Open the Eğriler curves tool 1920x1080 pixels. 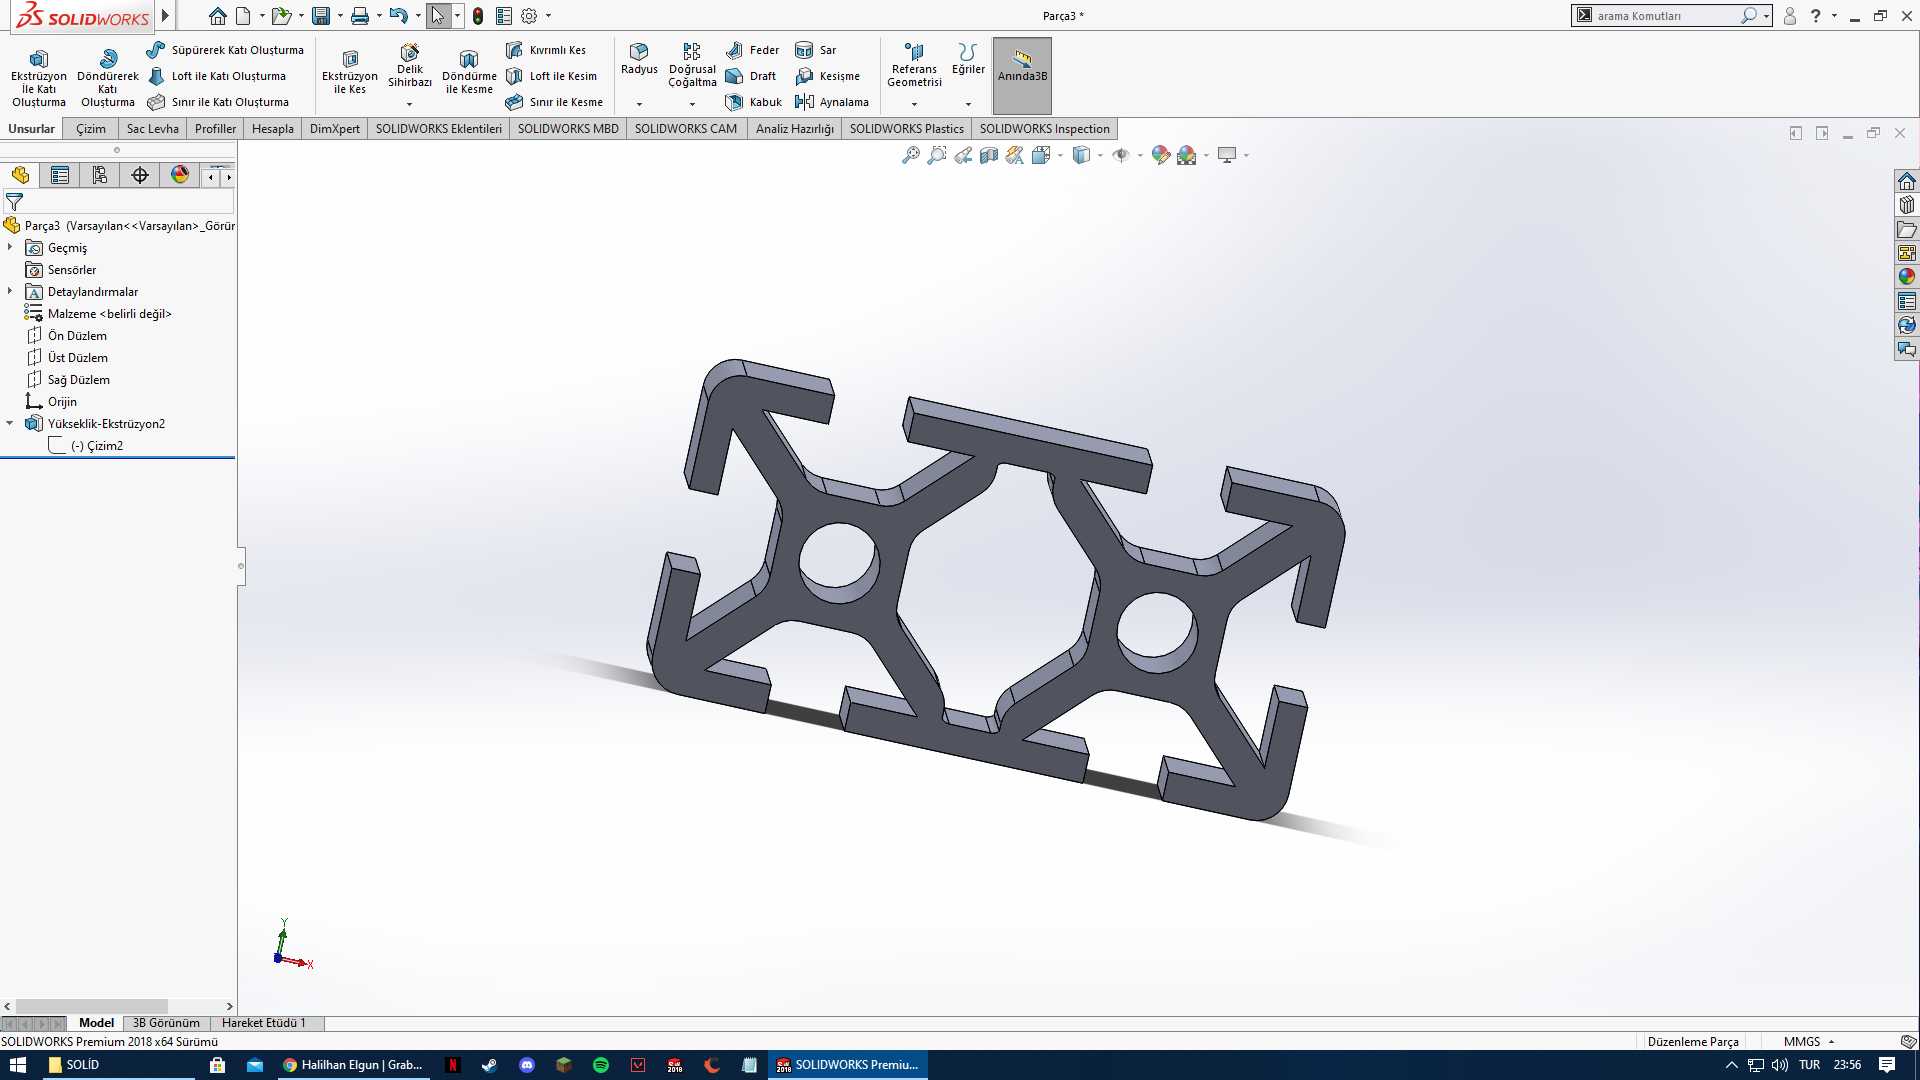click(968, 58)
